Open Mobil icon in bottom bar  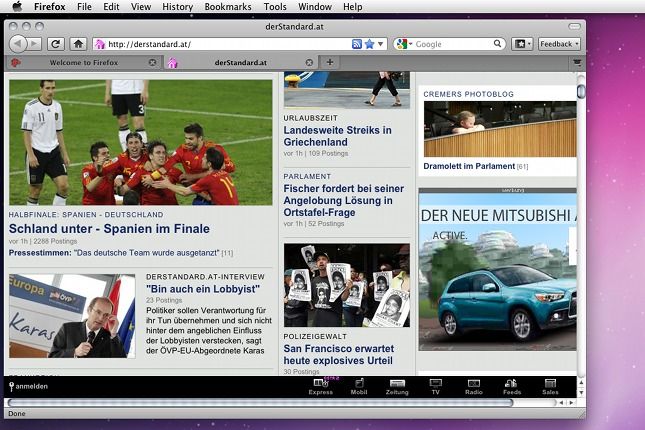click(359, 387)
